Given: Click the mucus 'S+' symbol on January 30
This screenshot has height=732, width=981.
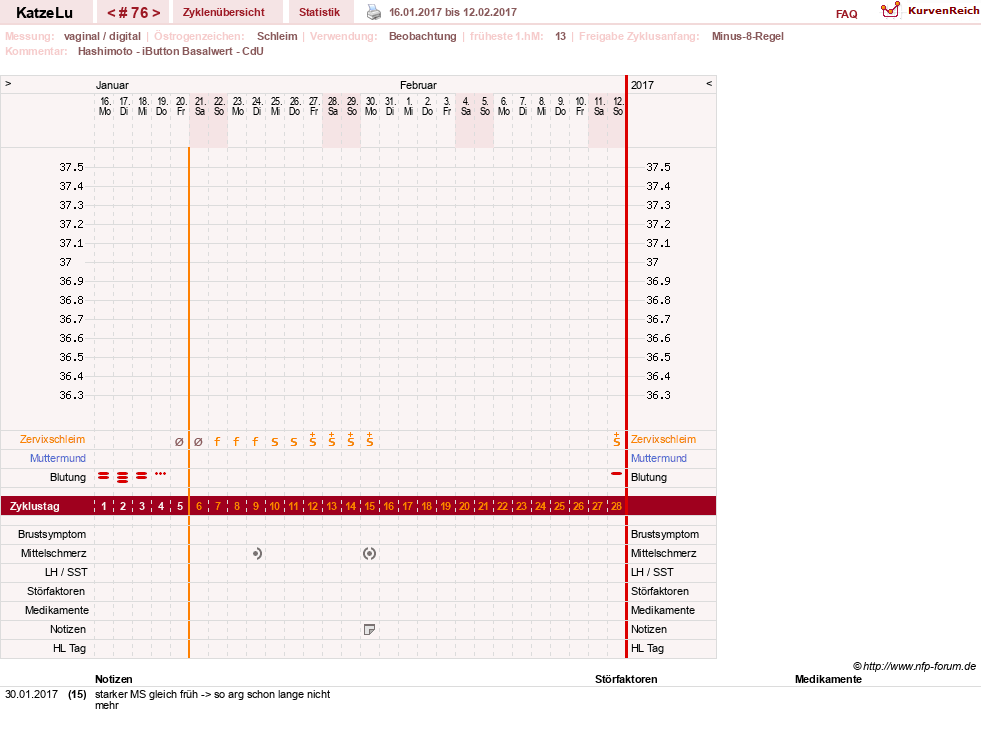Looking at the screenshot, I should [x=370, y=440].
